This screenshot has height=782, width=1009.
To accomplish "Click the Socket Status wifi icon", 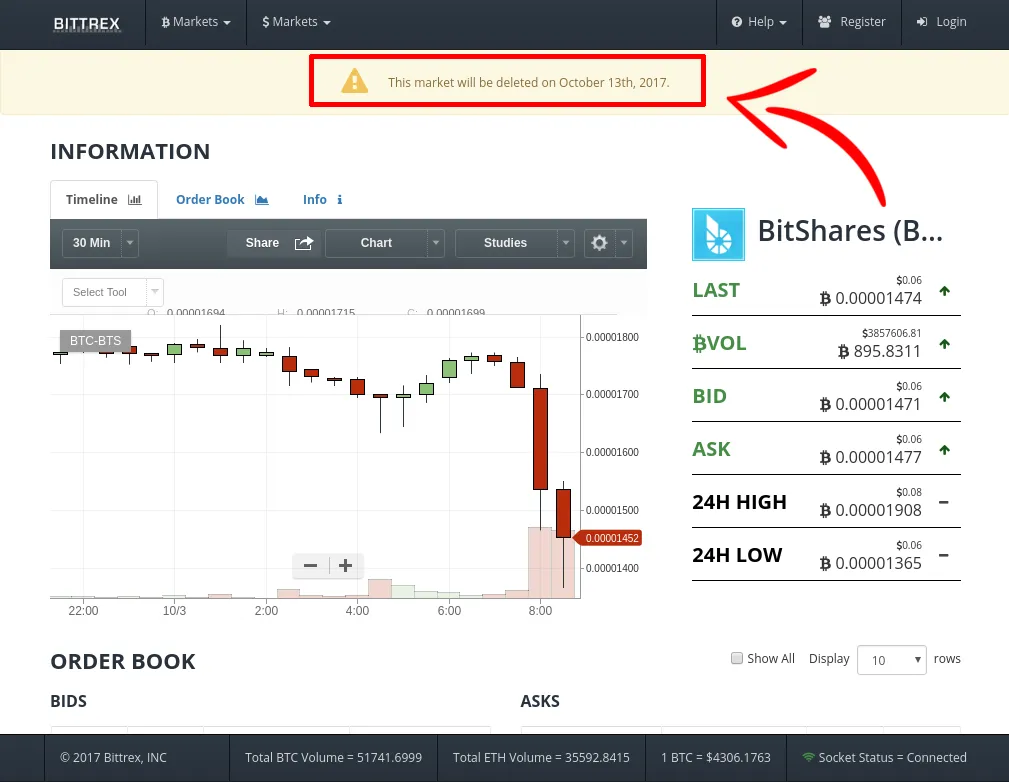I will point(808,757).
